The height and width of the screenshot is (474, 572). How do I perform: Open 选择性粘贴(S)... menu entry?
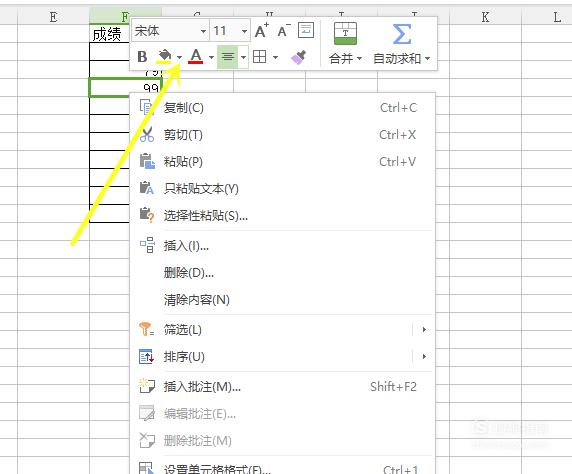coord(283,216)
